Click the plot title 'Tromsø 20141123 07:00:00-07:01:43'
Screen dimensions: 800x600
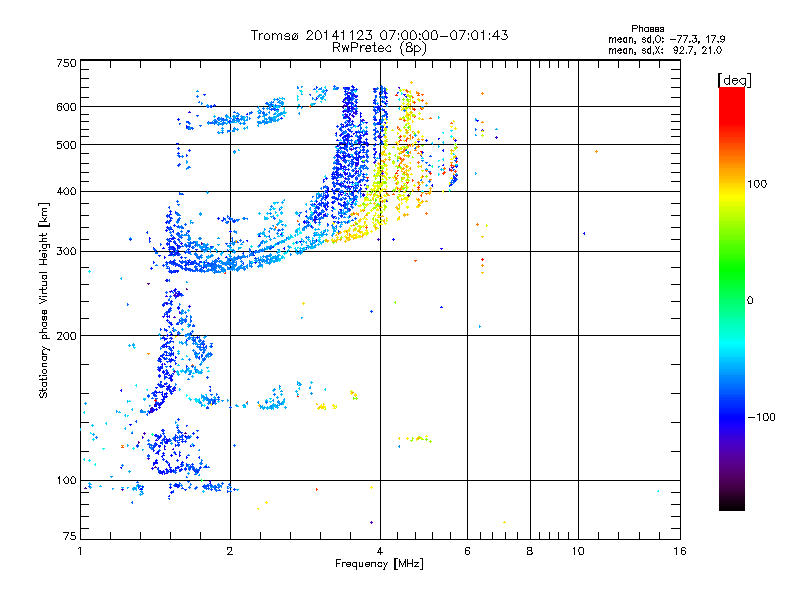point(379,35)
